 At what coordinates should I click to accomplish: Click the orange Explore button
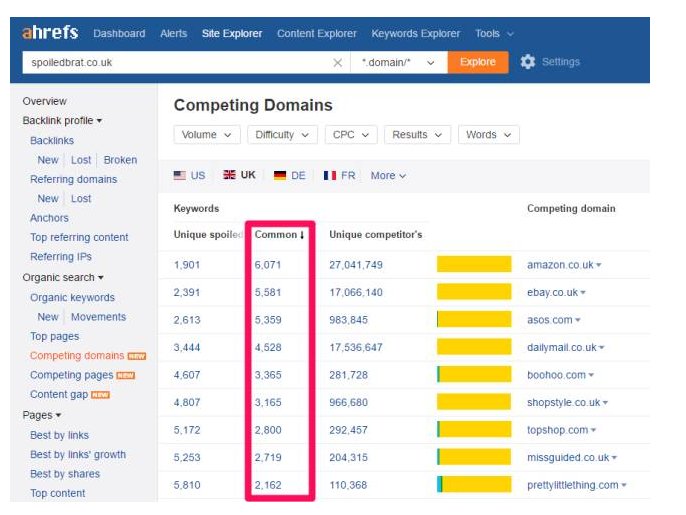click(478, 62)
